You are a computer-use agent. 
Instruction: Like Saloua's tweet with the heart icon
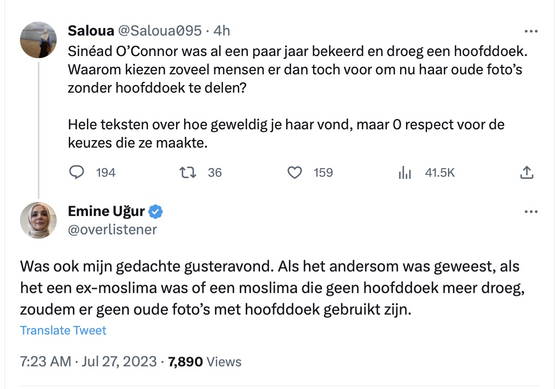click(x=294, y=172)
